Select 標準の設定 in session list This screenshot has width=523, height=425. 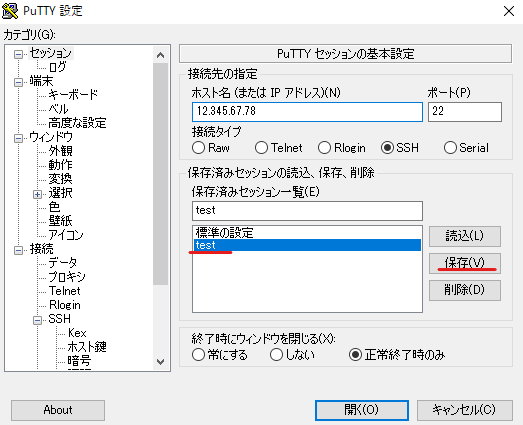click(307, 233)
